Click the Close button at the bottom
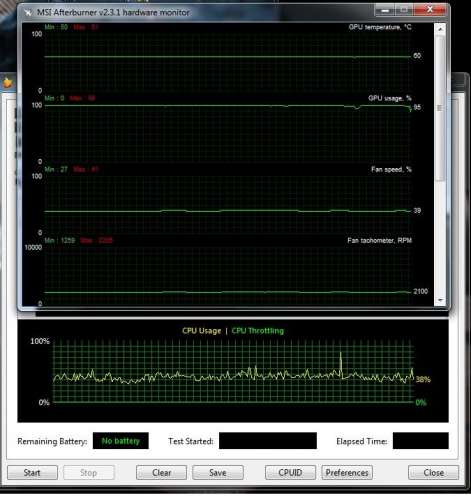The width and height of the screenshot is (471, 500). click(x=433, y=472)
